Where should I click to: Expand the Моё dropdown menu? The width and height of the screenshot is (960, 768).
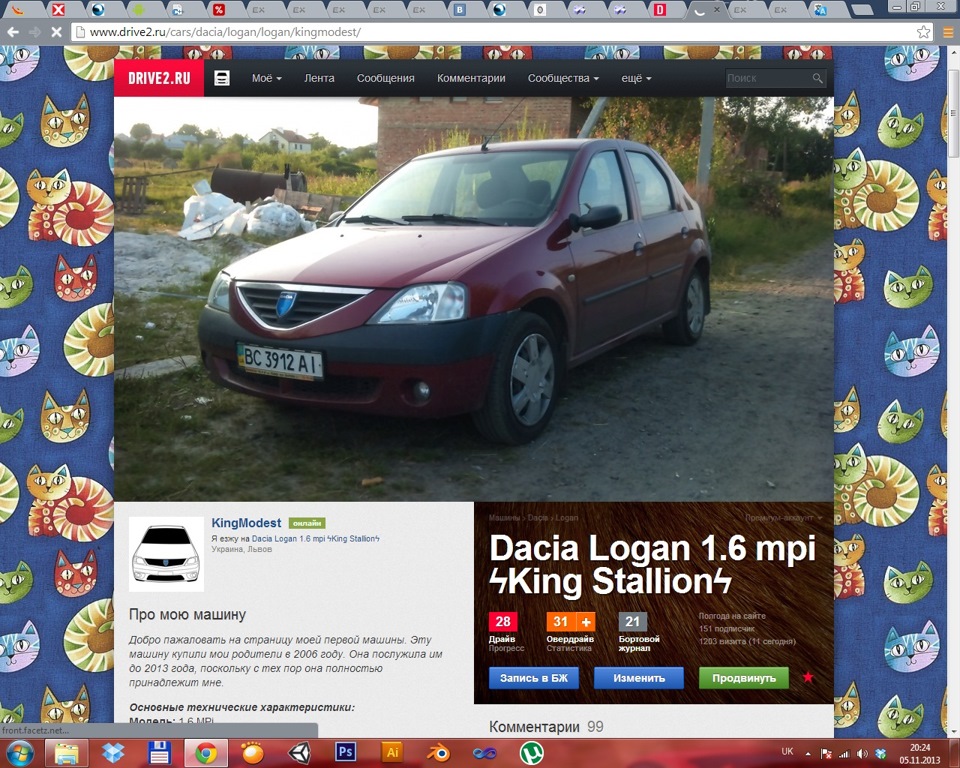click(x=266, y=78)
